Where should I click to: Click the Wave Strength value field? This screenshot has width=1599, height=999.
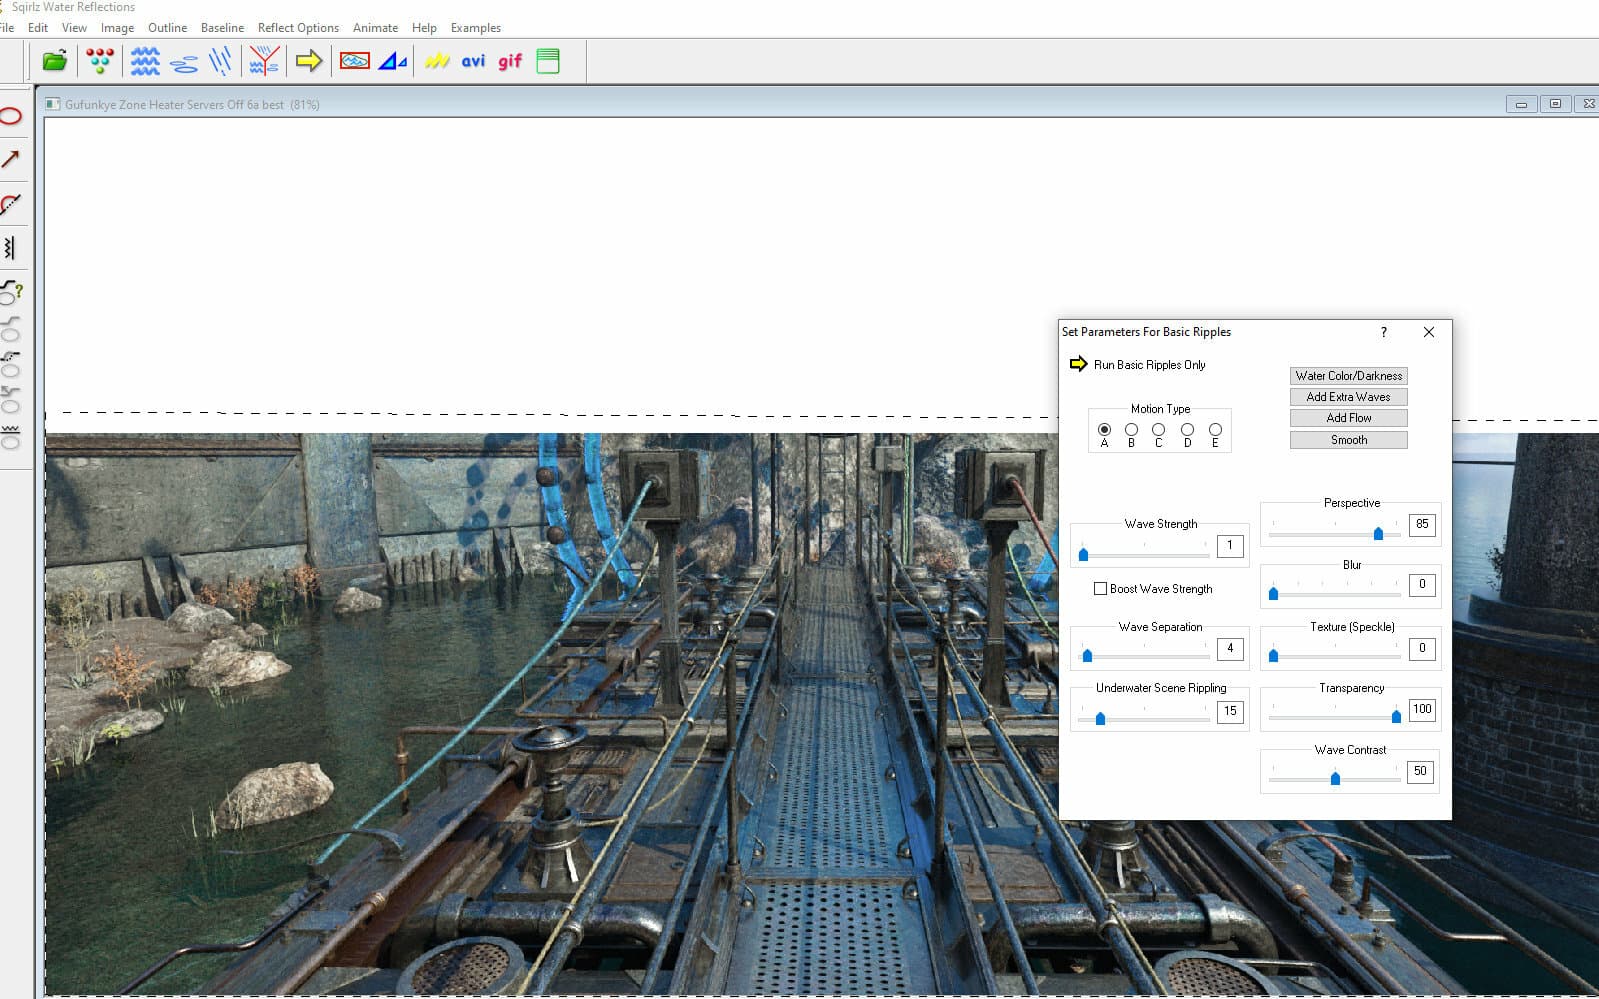tap(1230, 546)
